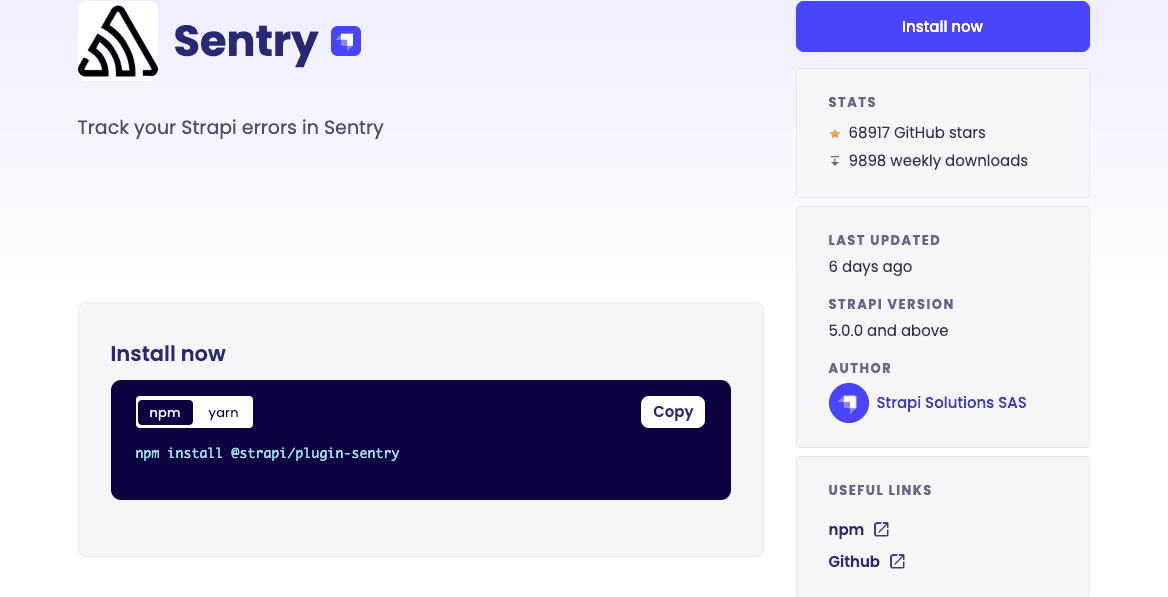
Task: Click the npm install command text
Action: [267, 453]
